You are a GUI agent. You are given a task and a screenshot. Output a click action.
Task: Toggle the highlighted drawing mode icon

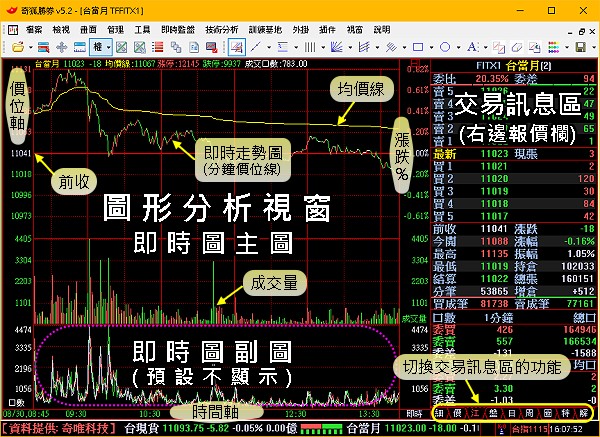236,47
